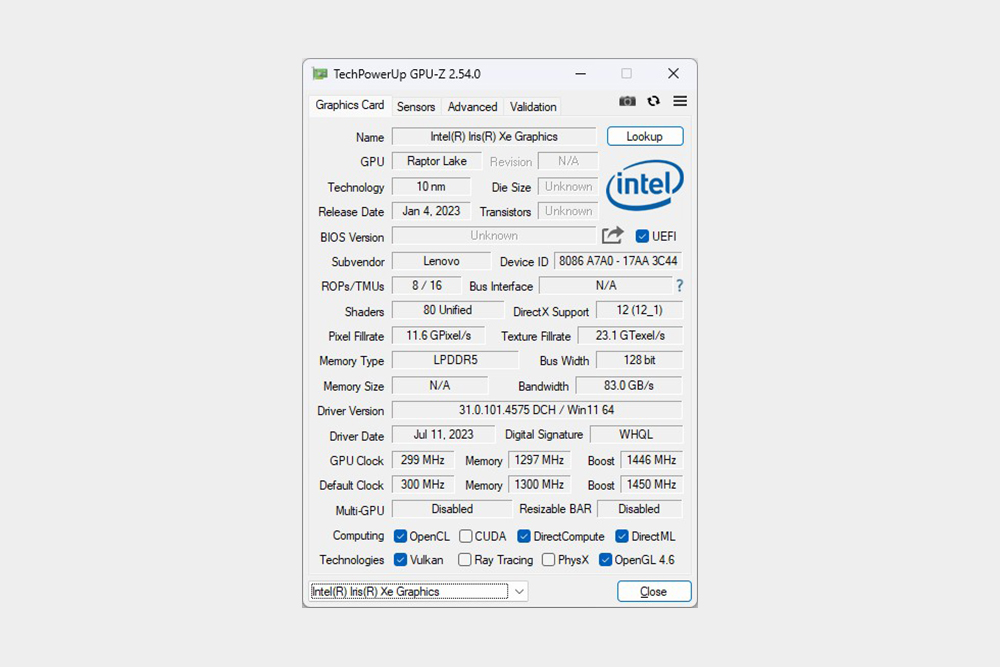Click the refresh arrows icon
Image resolution: width=1000 pixels, height=667 pixels.
(654, 101)
